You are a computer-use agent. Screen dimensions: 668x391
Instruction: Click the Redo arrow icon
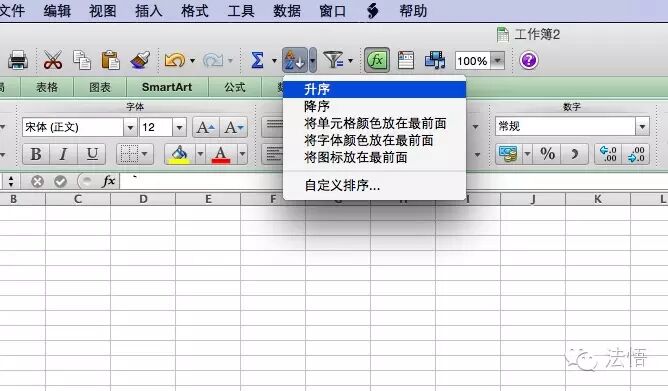point(213,60)
